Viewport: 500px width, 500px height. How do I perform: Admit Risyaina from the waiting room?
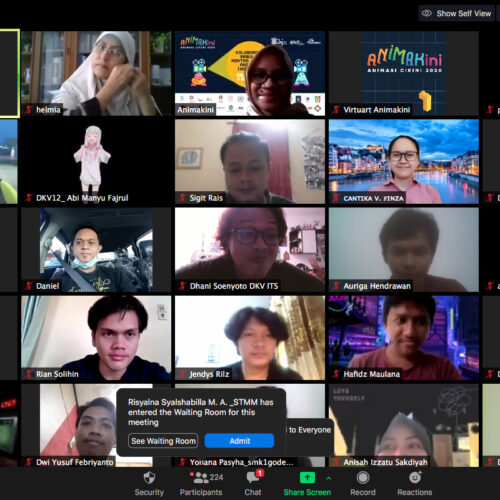(239, 441)
